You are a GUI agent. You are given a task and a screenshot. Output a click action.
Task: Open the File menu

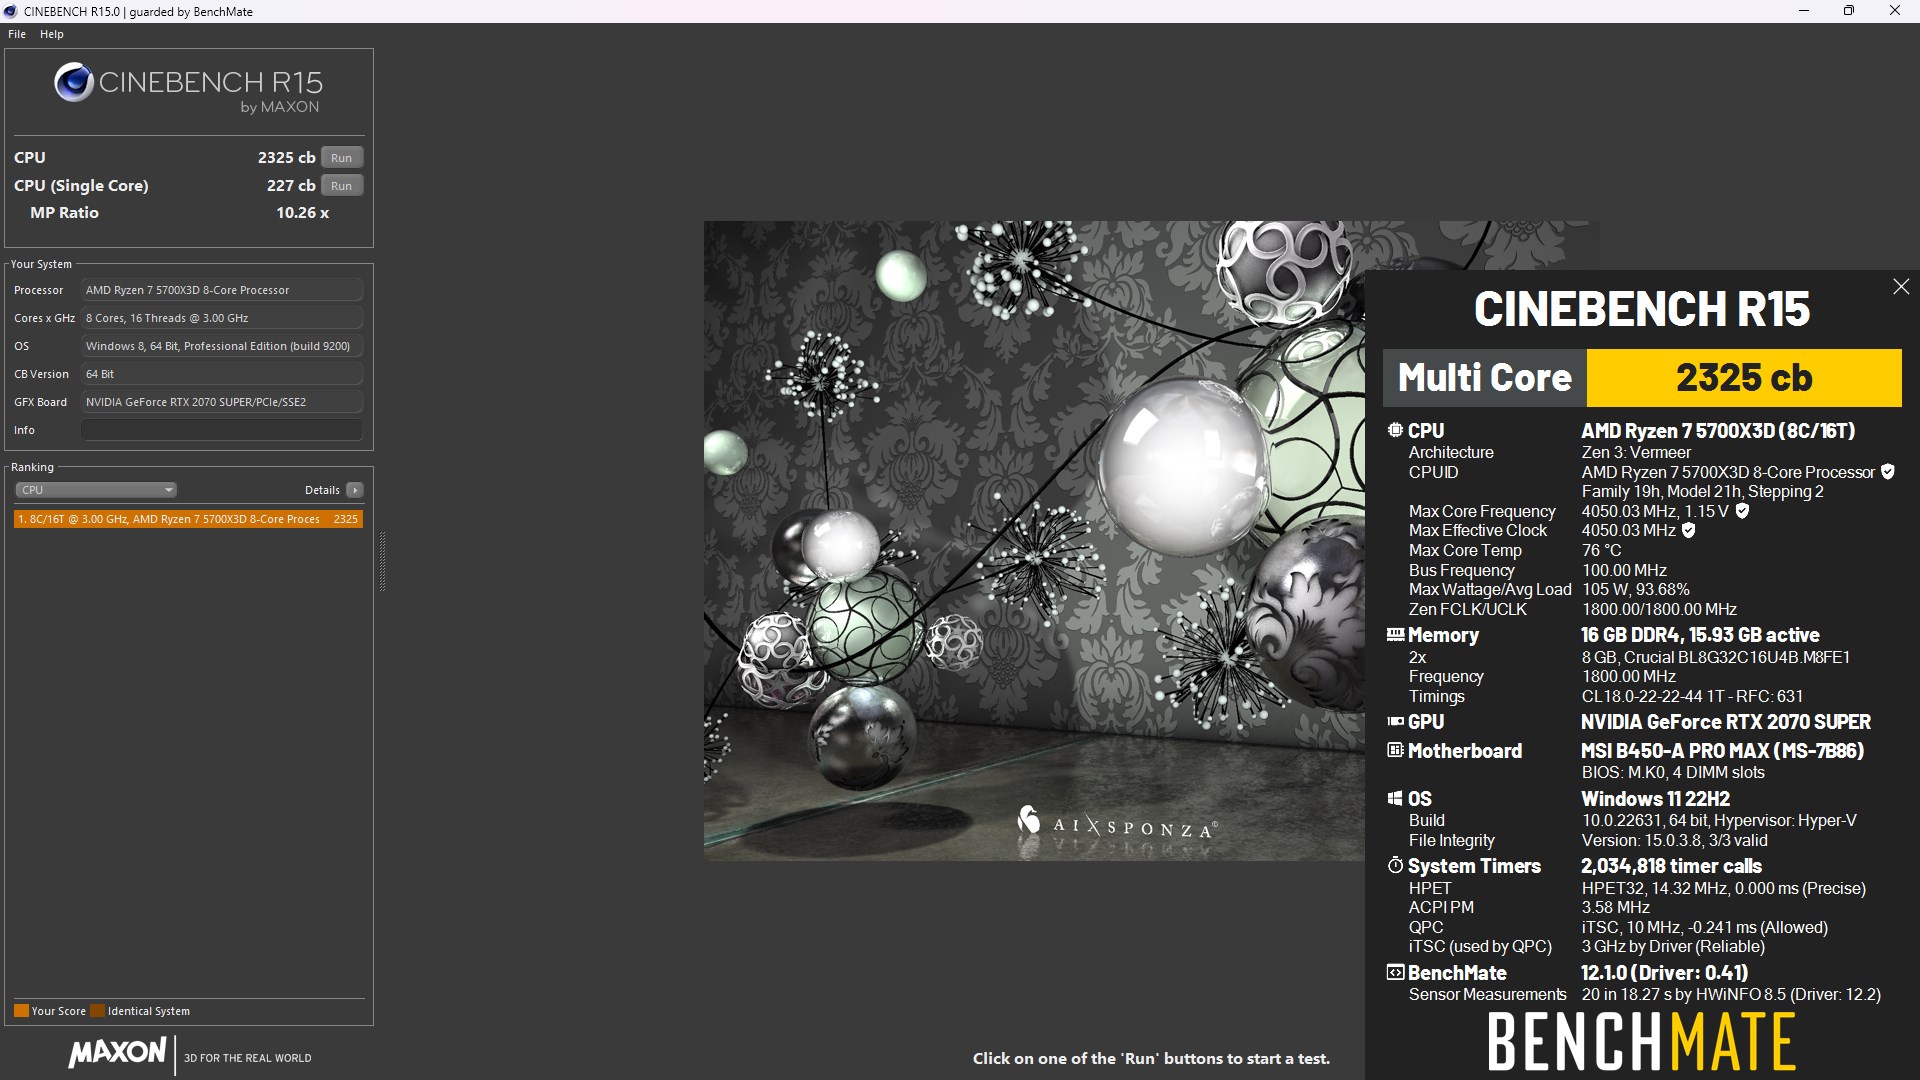click(x=17, y=34)
